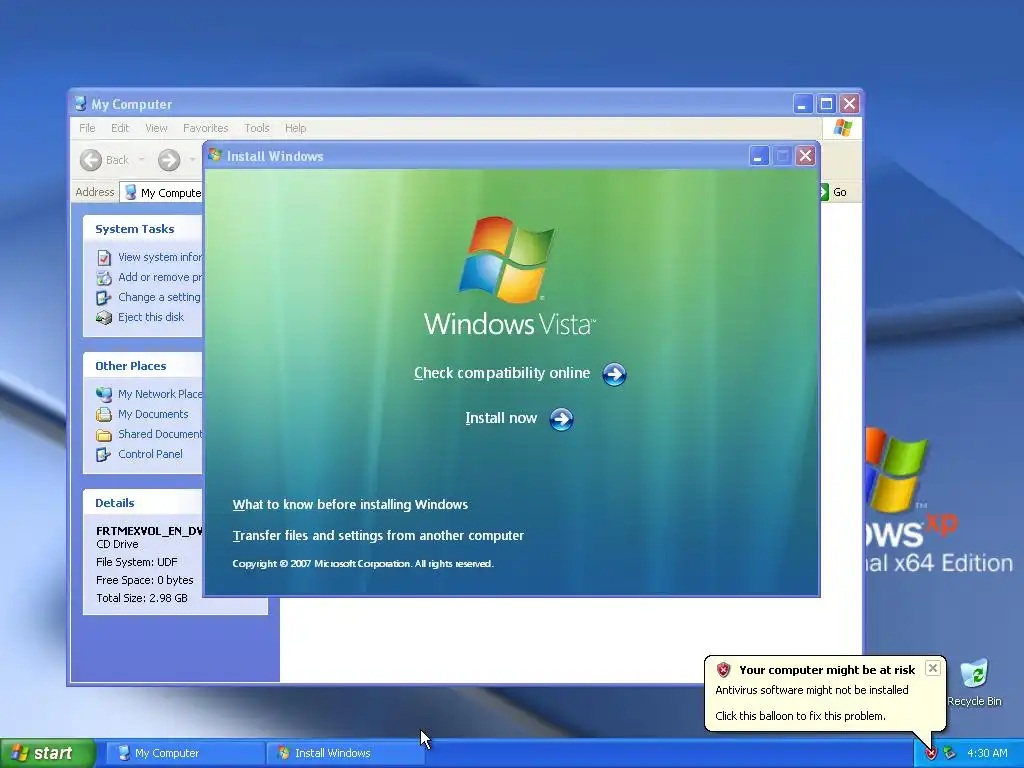Screen dimensions: 1024x768
Task: Maximize the My Computer window
Action: pos(826,104)
